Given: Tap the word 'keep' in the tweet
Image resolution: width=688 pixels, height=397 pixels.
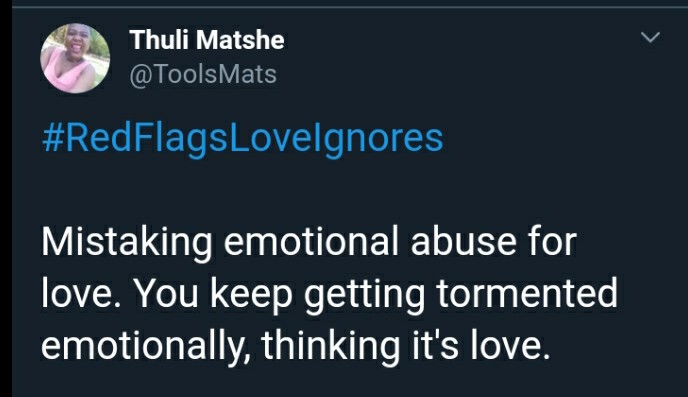Looking at the screenshot, I should (251, 296).
